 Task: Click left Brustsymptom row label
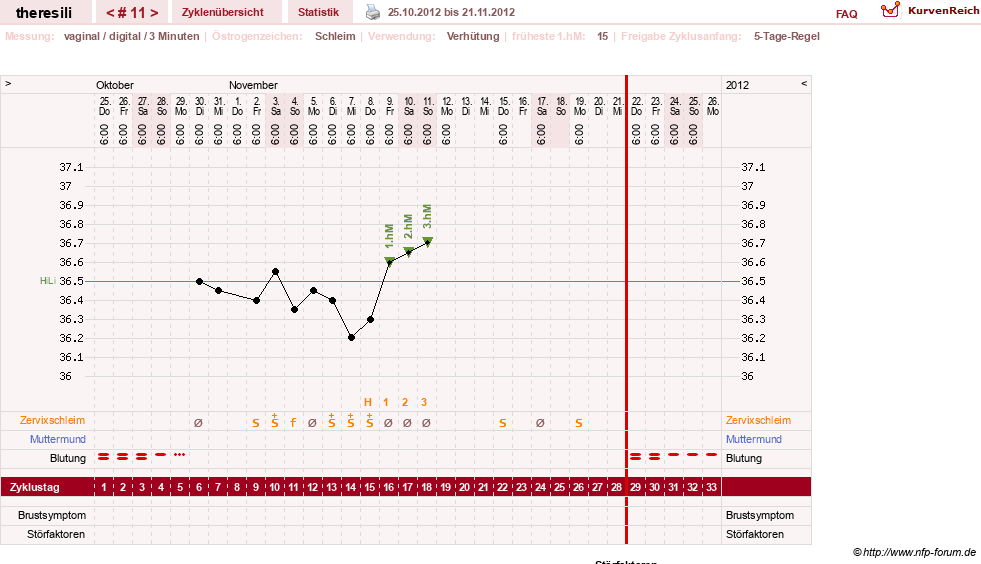coord(52,516)
